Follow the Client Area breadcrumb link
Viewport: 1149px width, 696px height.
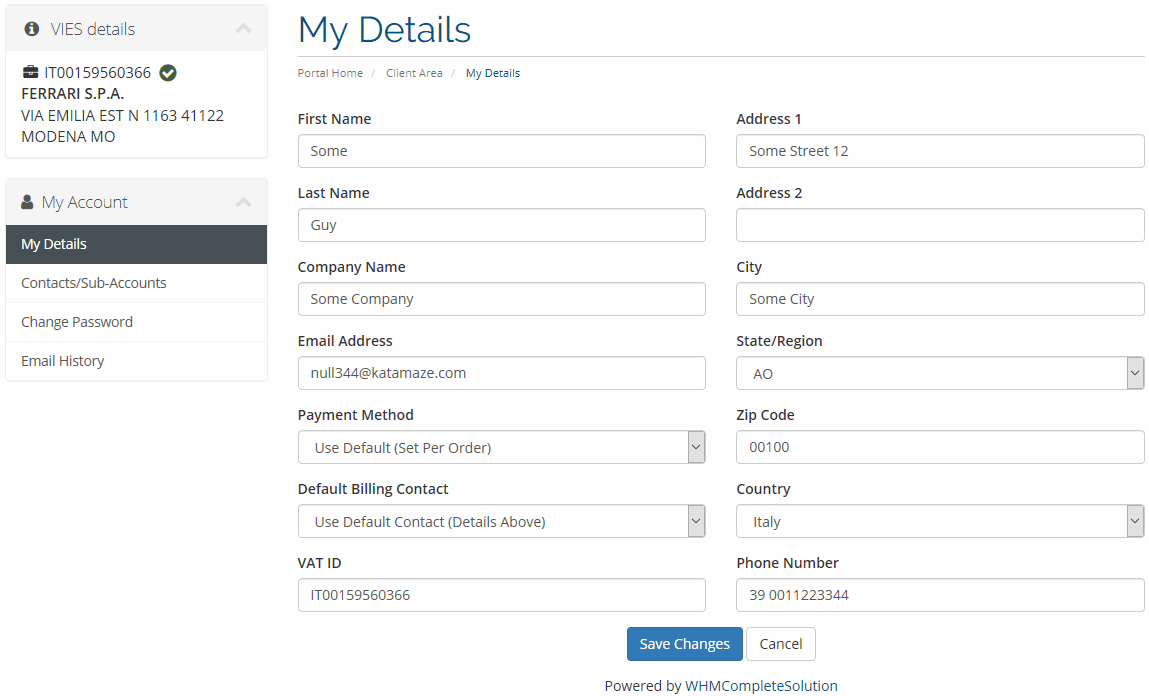(414, 73)
